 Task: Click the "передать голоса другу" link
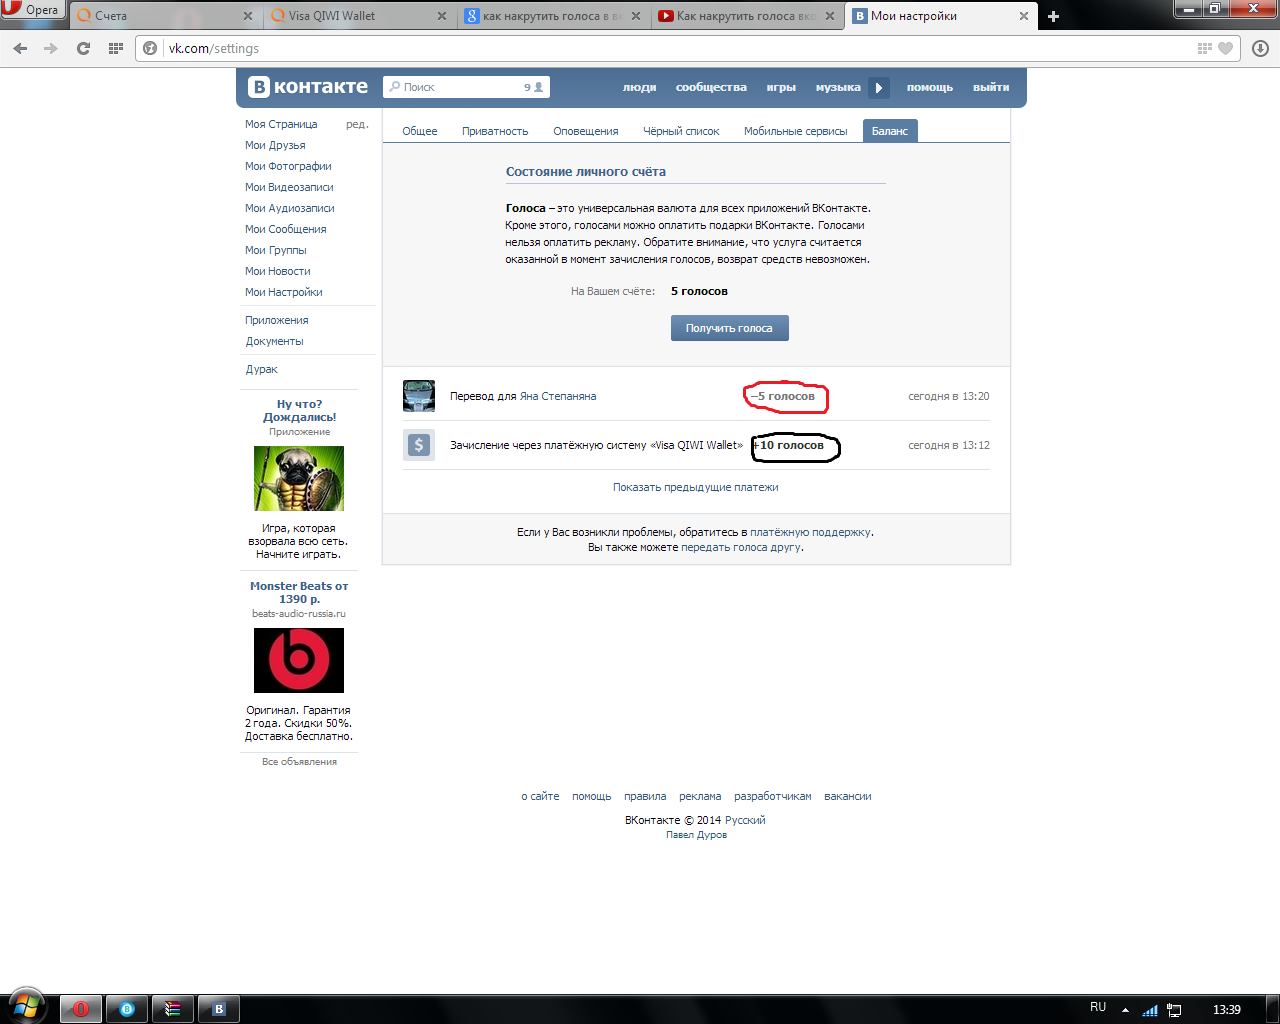click(741, 547)
